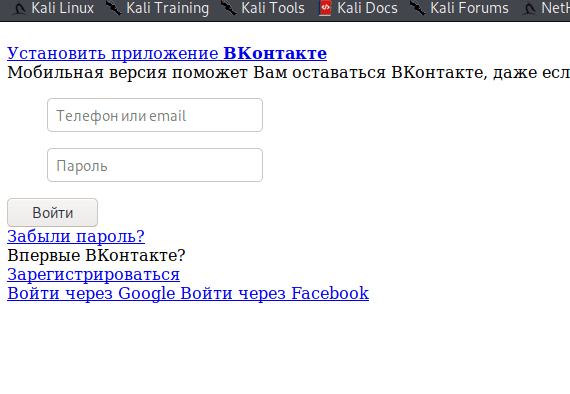Click the red Kali Docs icon

coord(325,8)
